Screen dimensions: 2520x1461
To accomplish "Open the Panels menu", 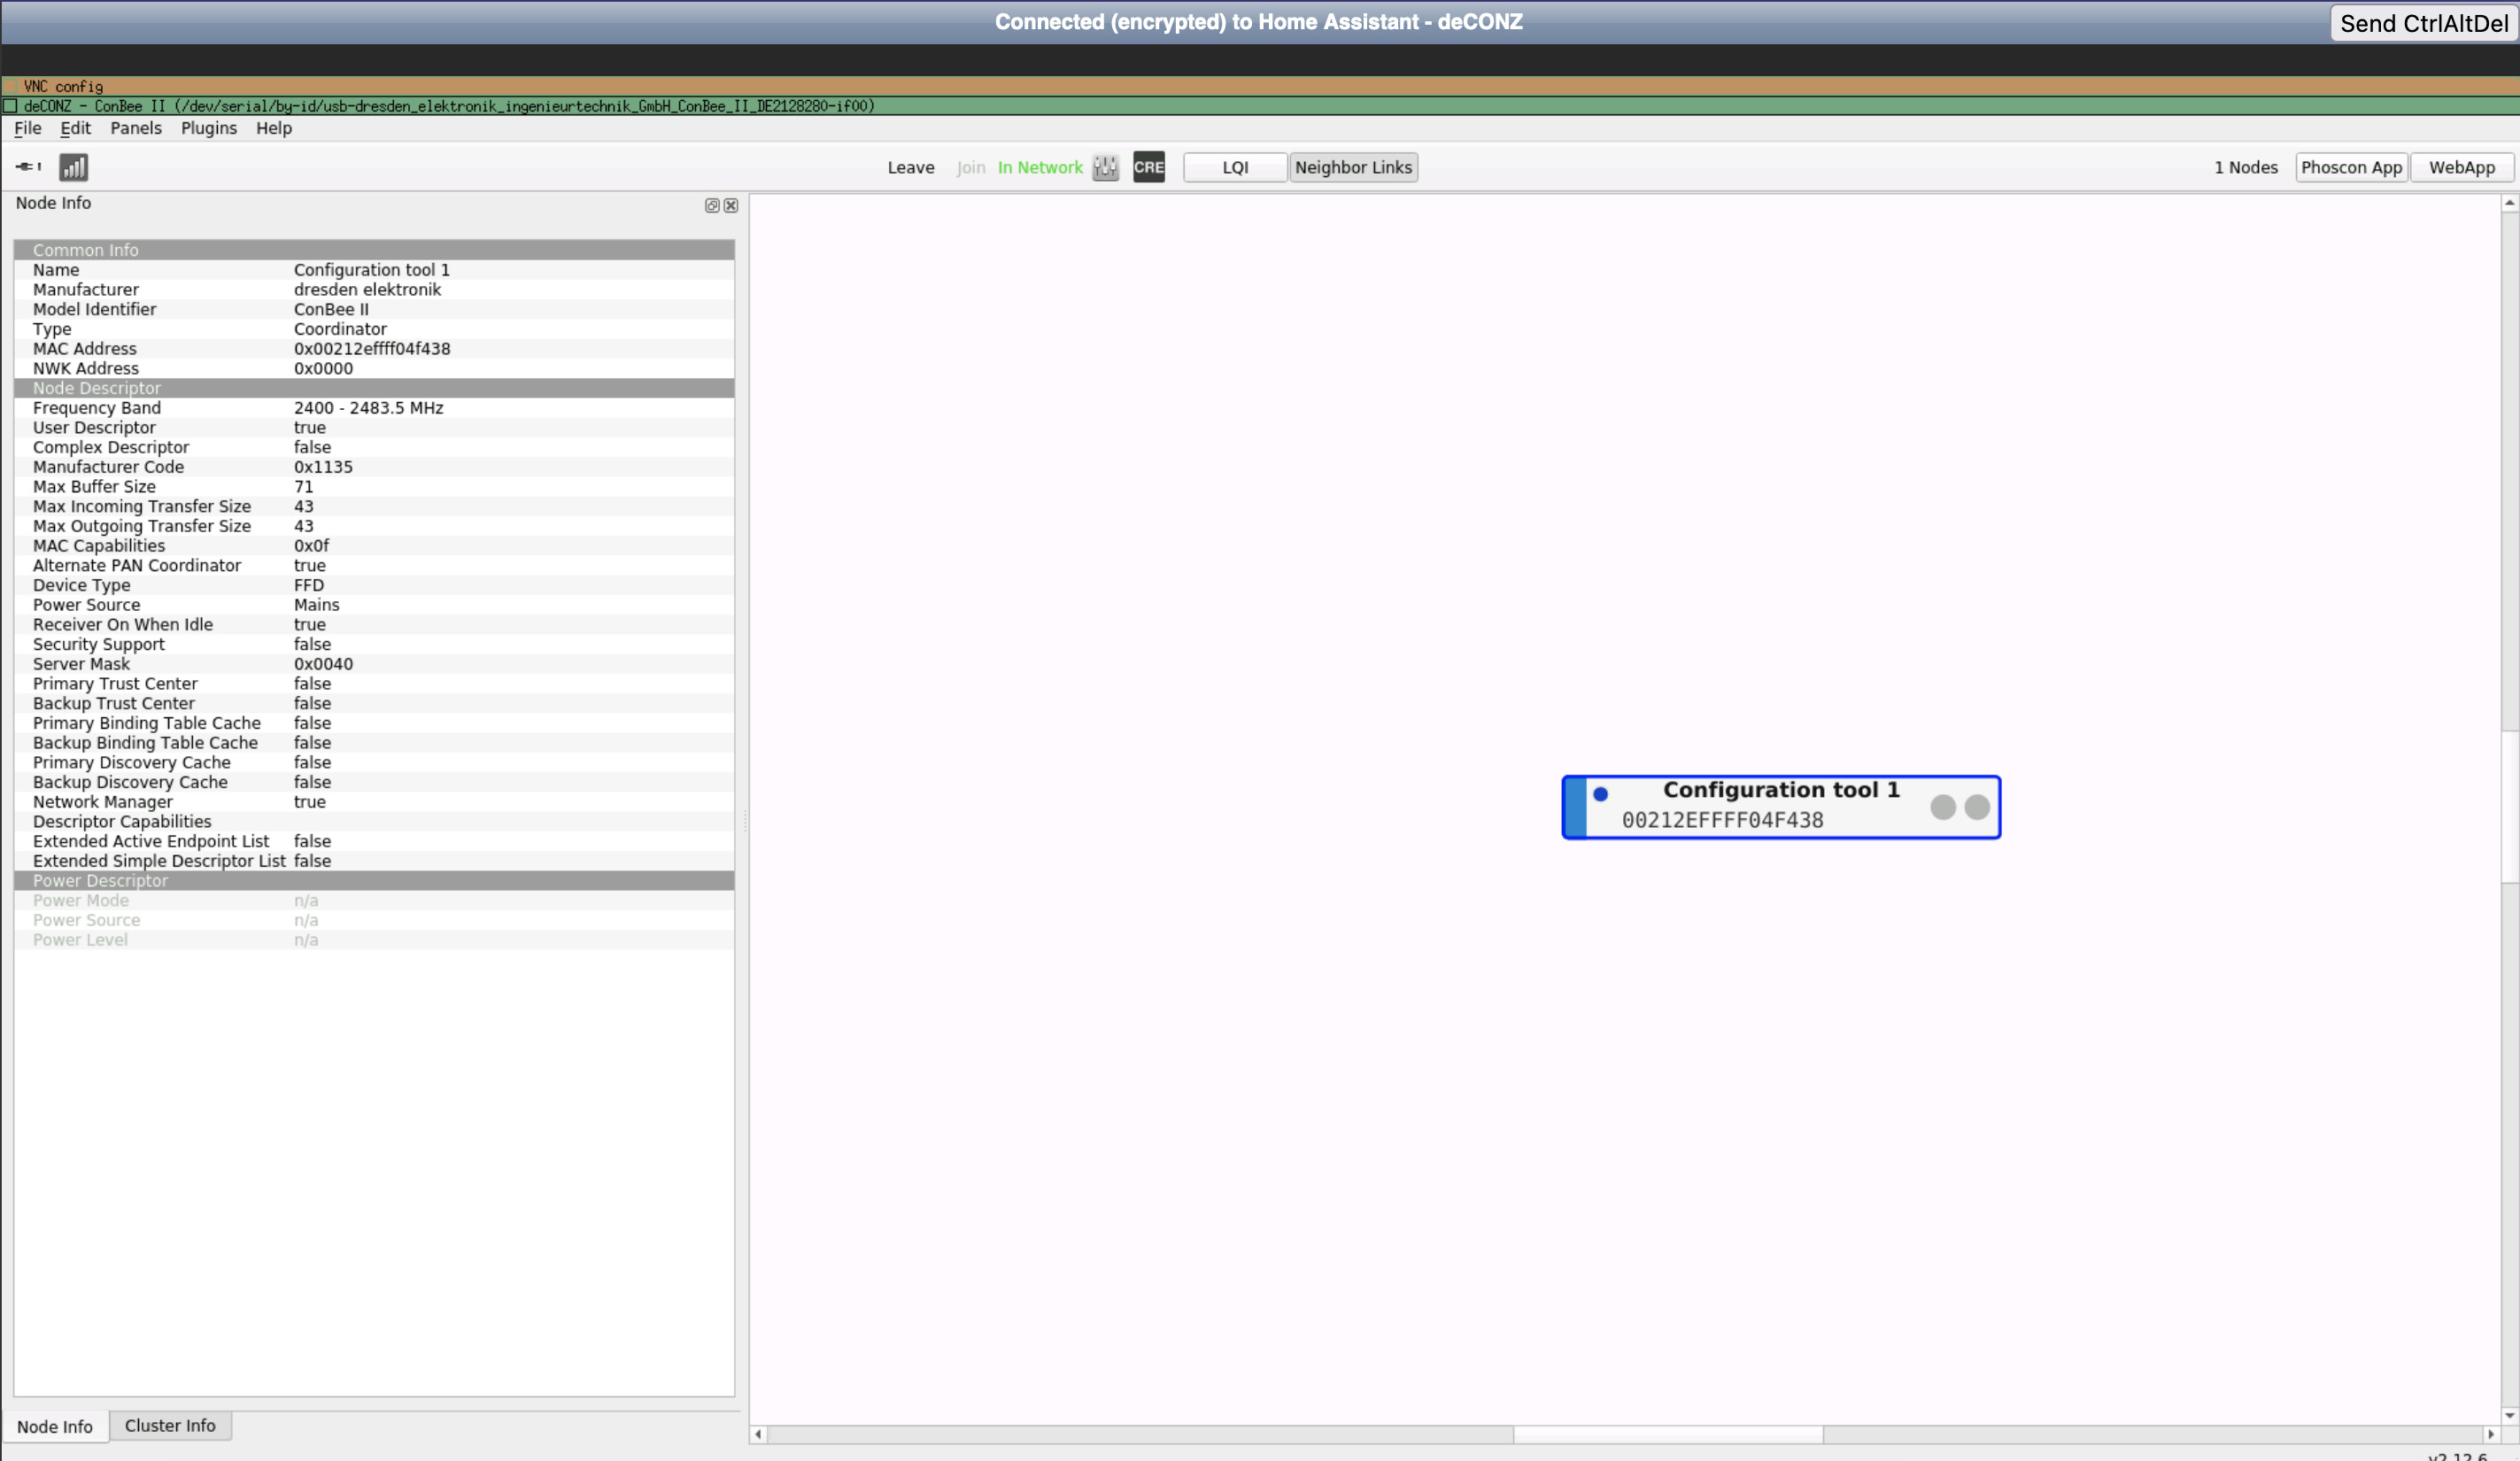I will pos(136,128).
